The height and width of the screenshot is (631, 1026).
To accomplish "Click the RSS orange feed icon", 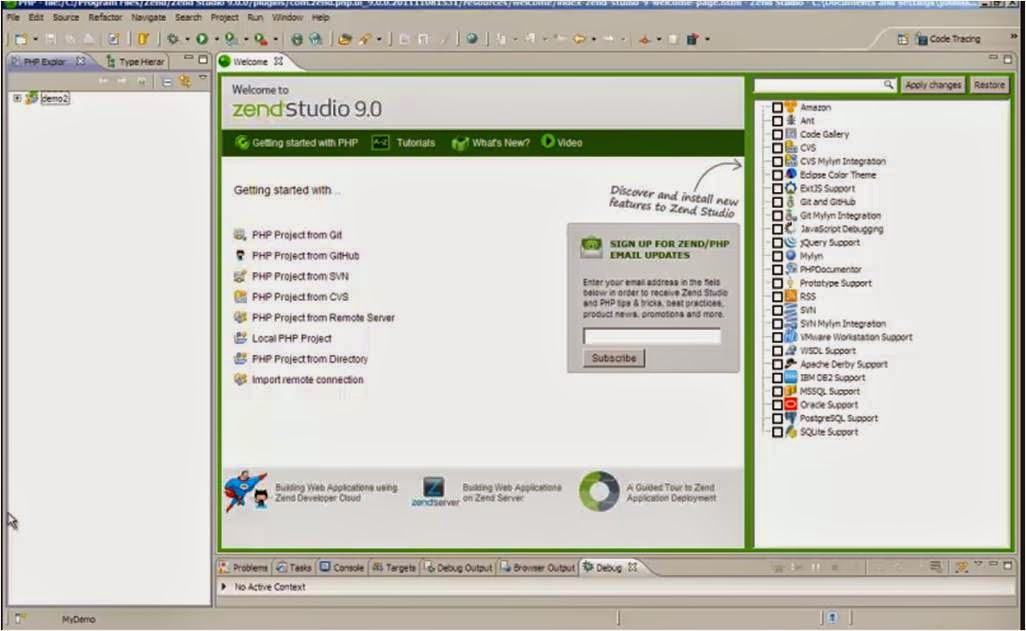I will (790, 296).
